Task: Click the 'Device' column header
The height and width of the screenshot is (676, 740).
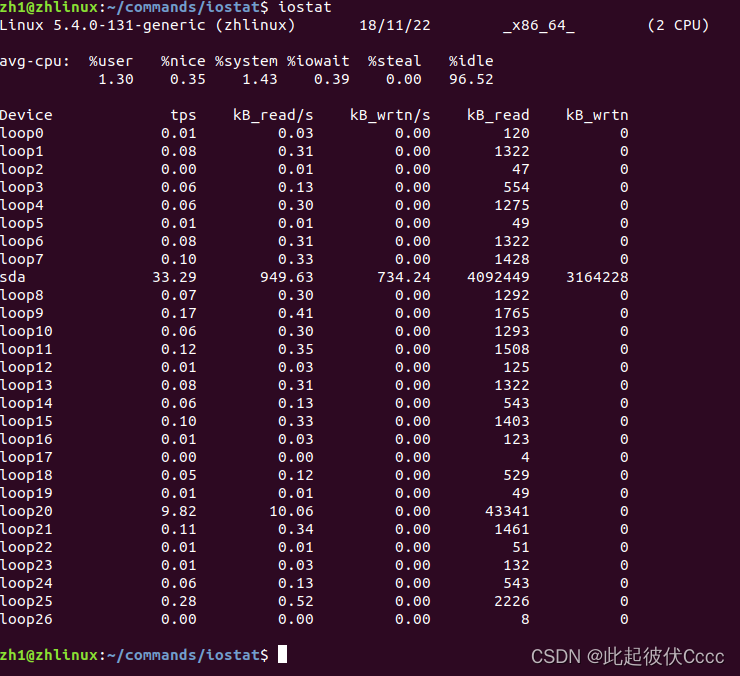Action: [26, 115]
